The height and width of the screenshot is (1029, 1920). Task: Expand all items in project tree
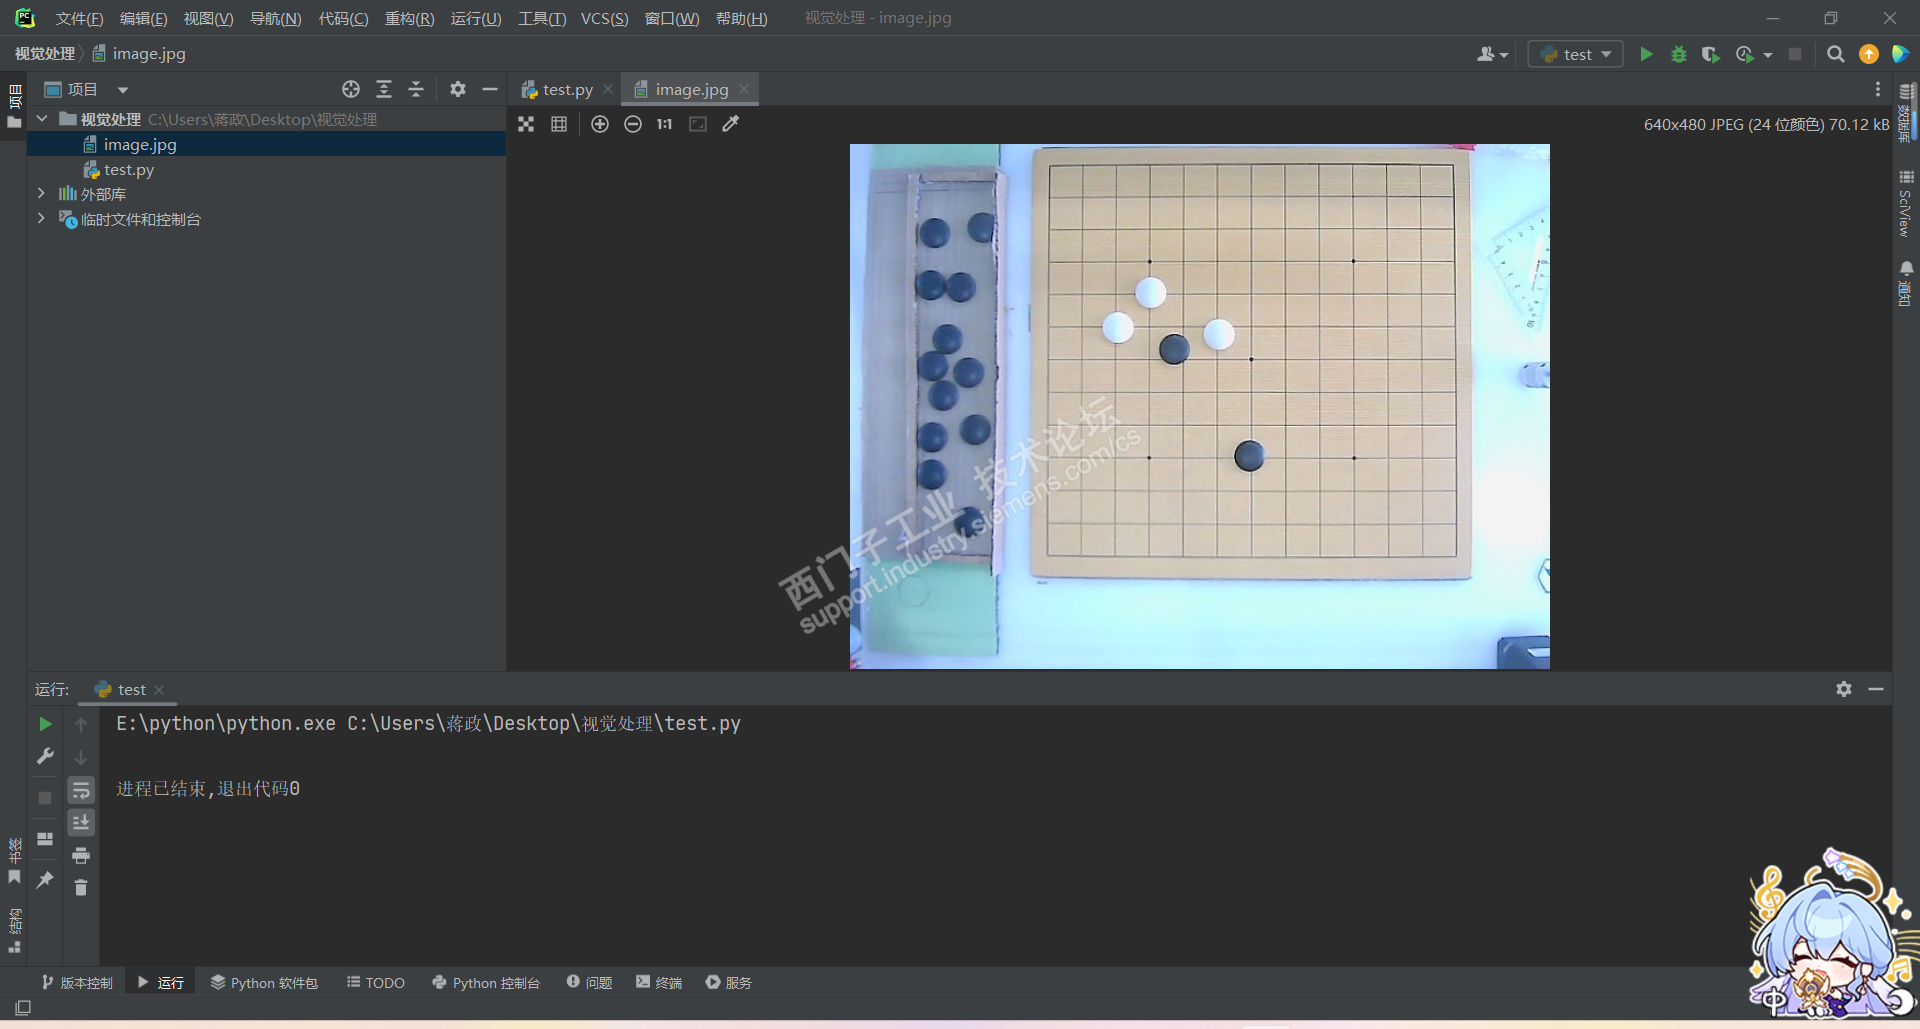tap(384, 89)
